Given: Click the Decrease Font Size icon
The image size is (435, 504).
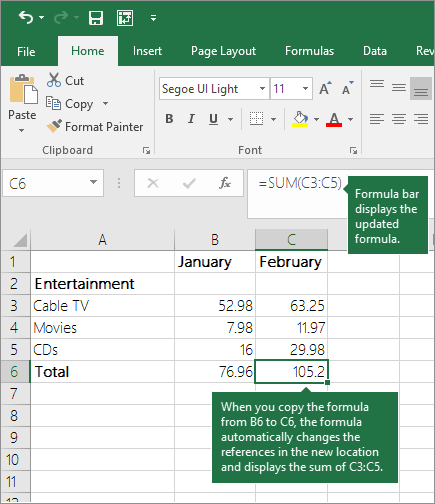Looking at the screenshot, I should coord(348,88).
